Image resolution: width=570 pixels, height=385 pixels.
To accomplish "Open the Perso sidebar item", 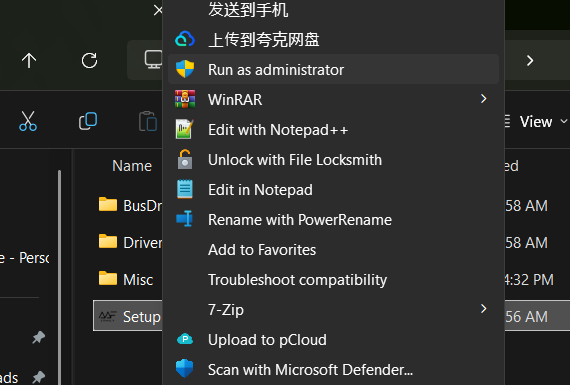I will click(x=25, y=258).
